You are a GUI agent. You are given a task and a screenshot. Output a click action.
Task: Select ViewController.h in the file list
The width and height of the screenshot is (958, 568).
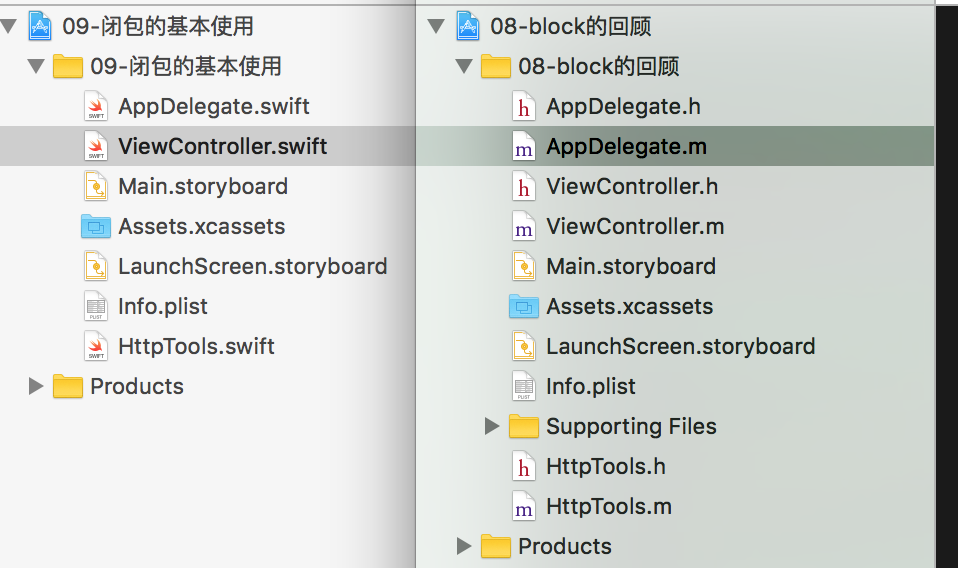coord(632,187)
